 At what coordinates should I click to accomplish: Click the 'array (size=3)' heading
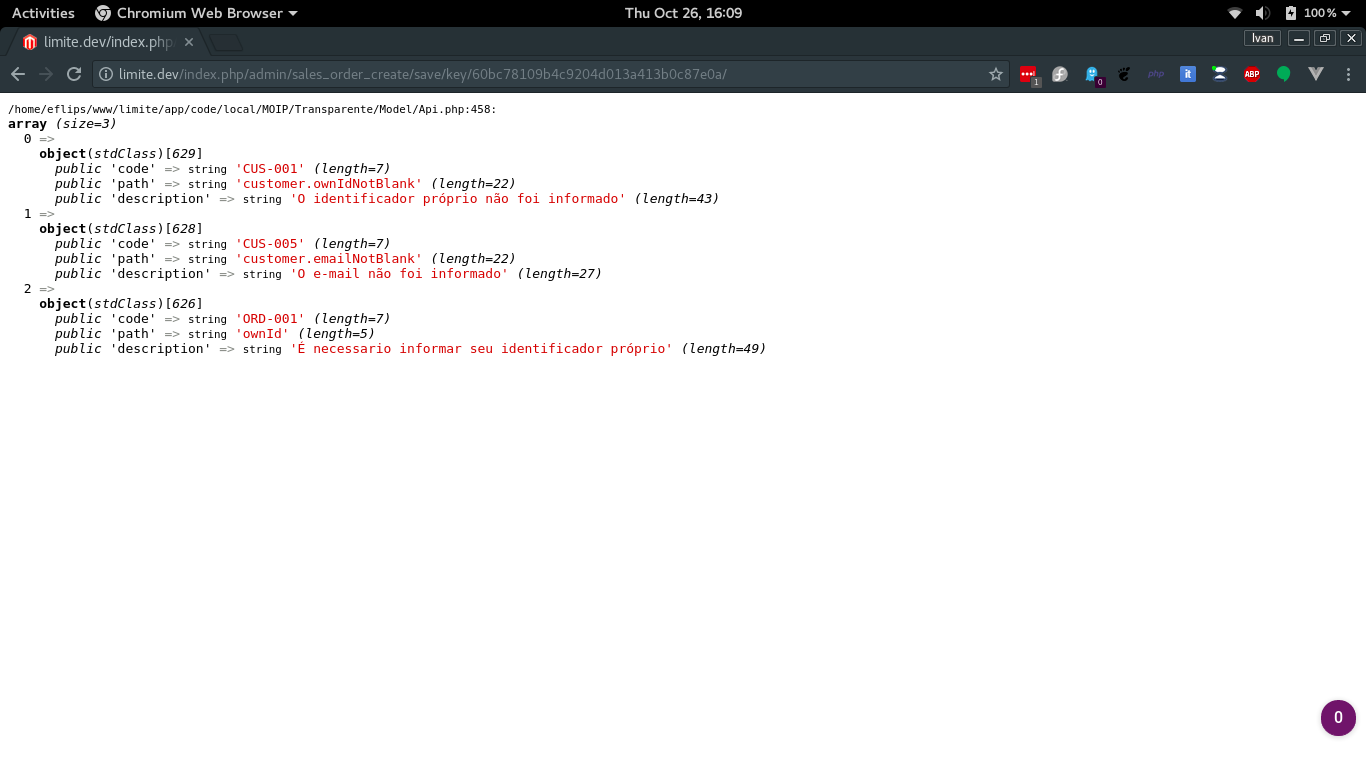62,124
